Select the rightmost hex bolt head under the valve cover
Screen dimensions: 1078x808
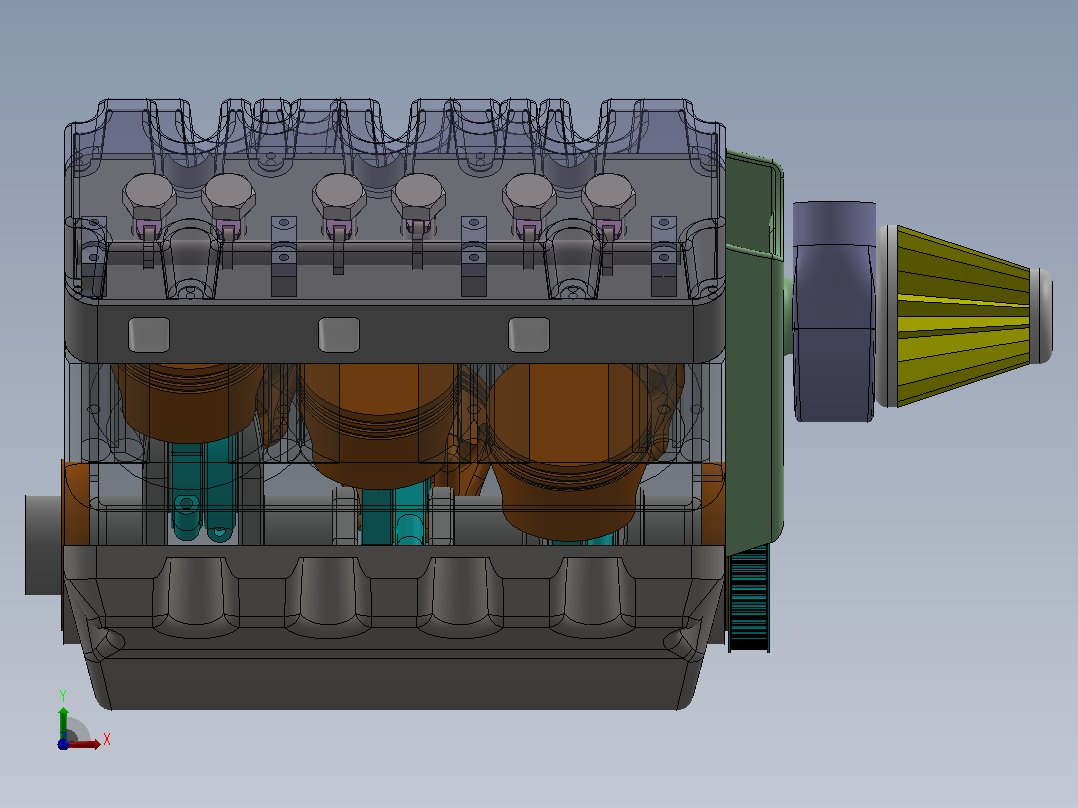point(608,196)
